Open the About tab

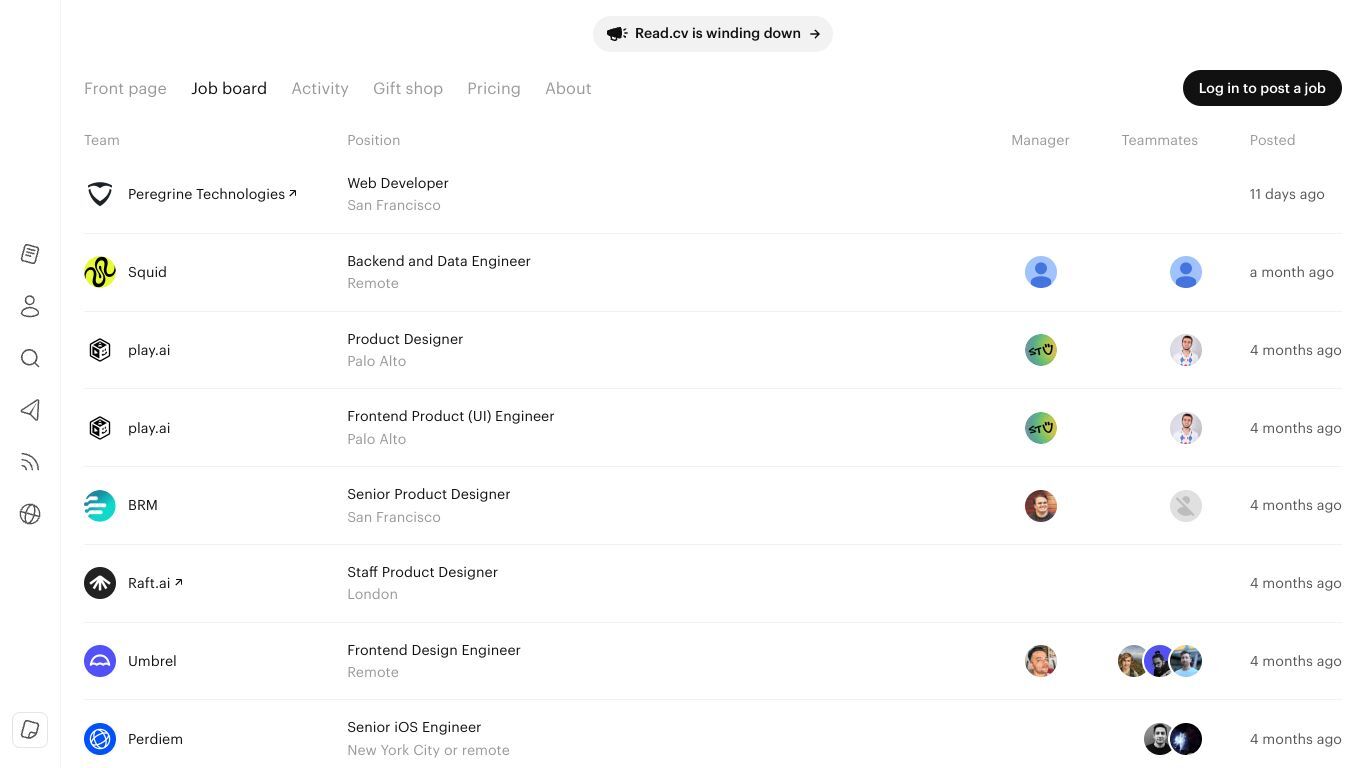pyautogui.click(x=568, y=88)
